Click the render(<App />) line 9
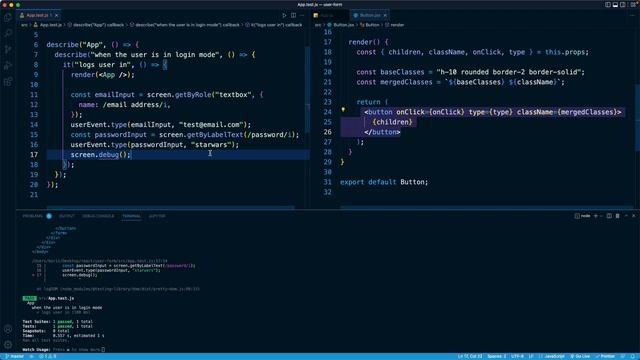Viewport: 640px width, 360px height. [x=102, y=75]
